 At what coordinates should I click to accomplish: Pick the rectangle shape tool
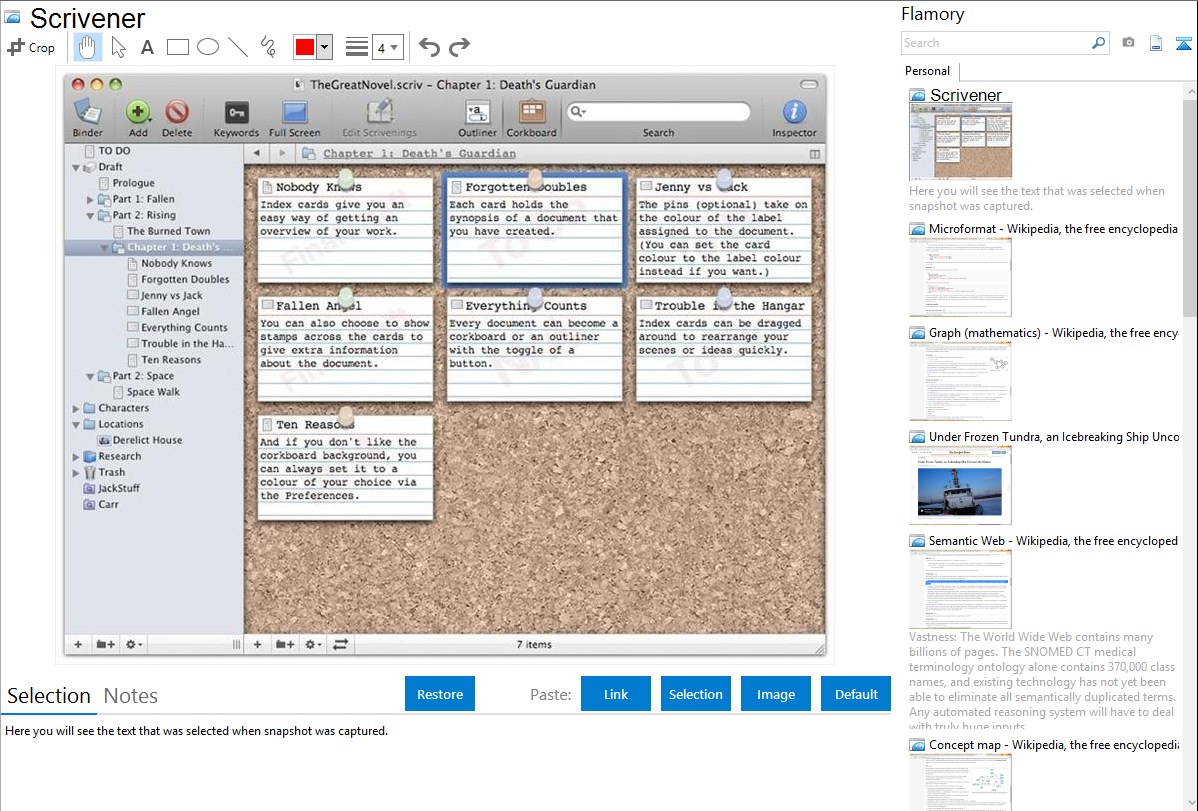point(177,47)
